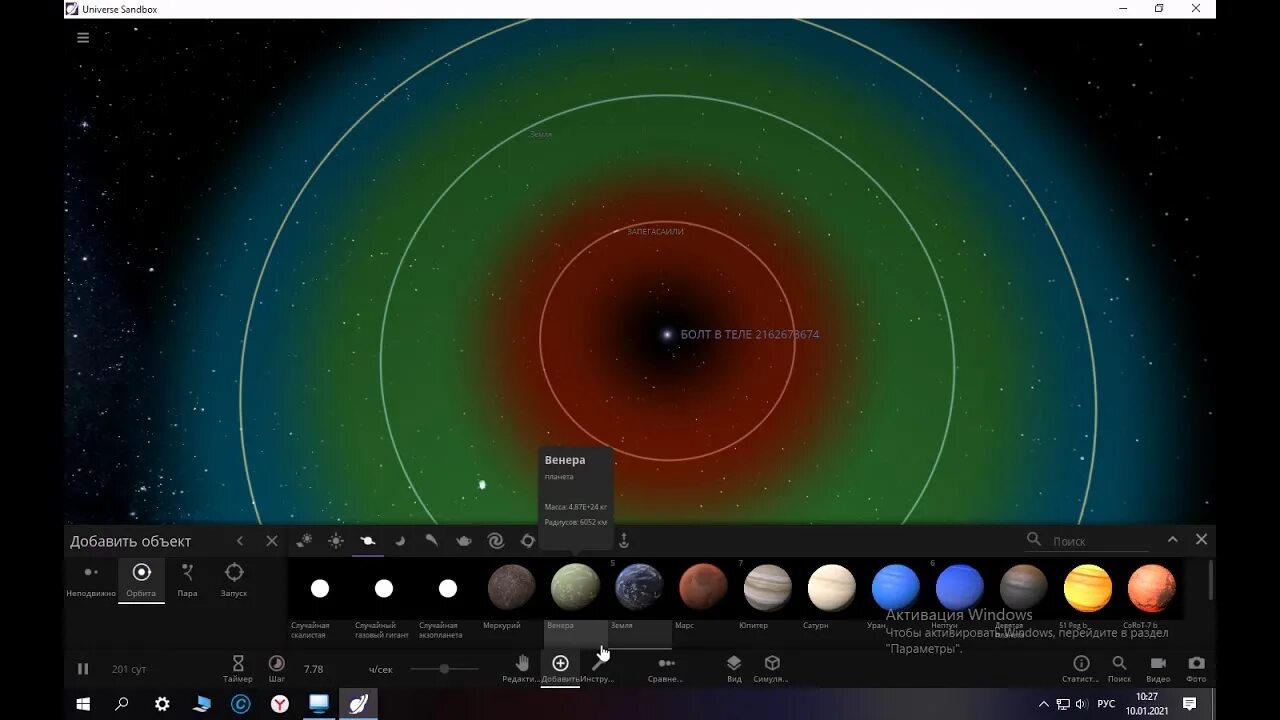Click the 201 сут elapsed time readout
Image resolution: width=1280 pixels, height=720 pixels.
tap(128, 669)
